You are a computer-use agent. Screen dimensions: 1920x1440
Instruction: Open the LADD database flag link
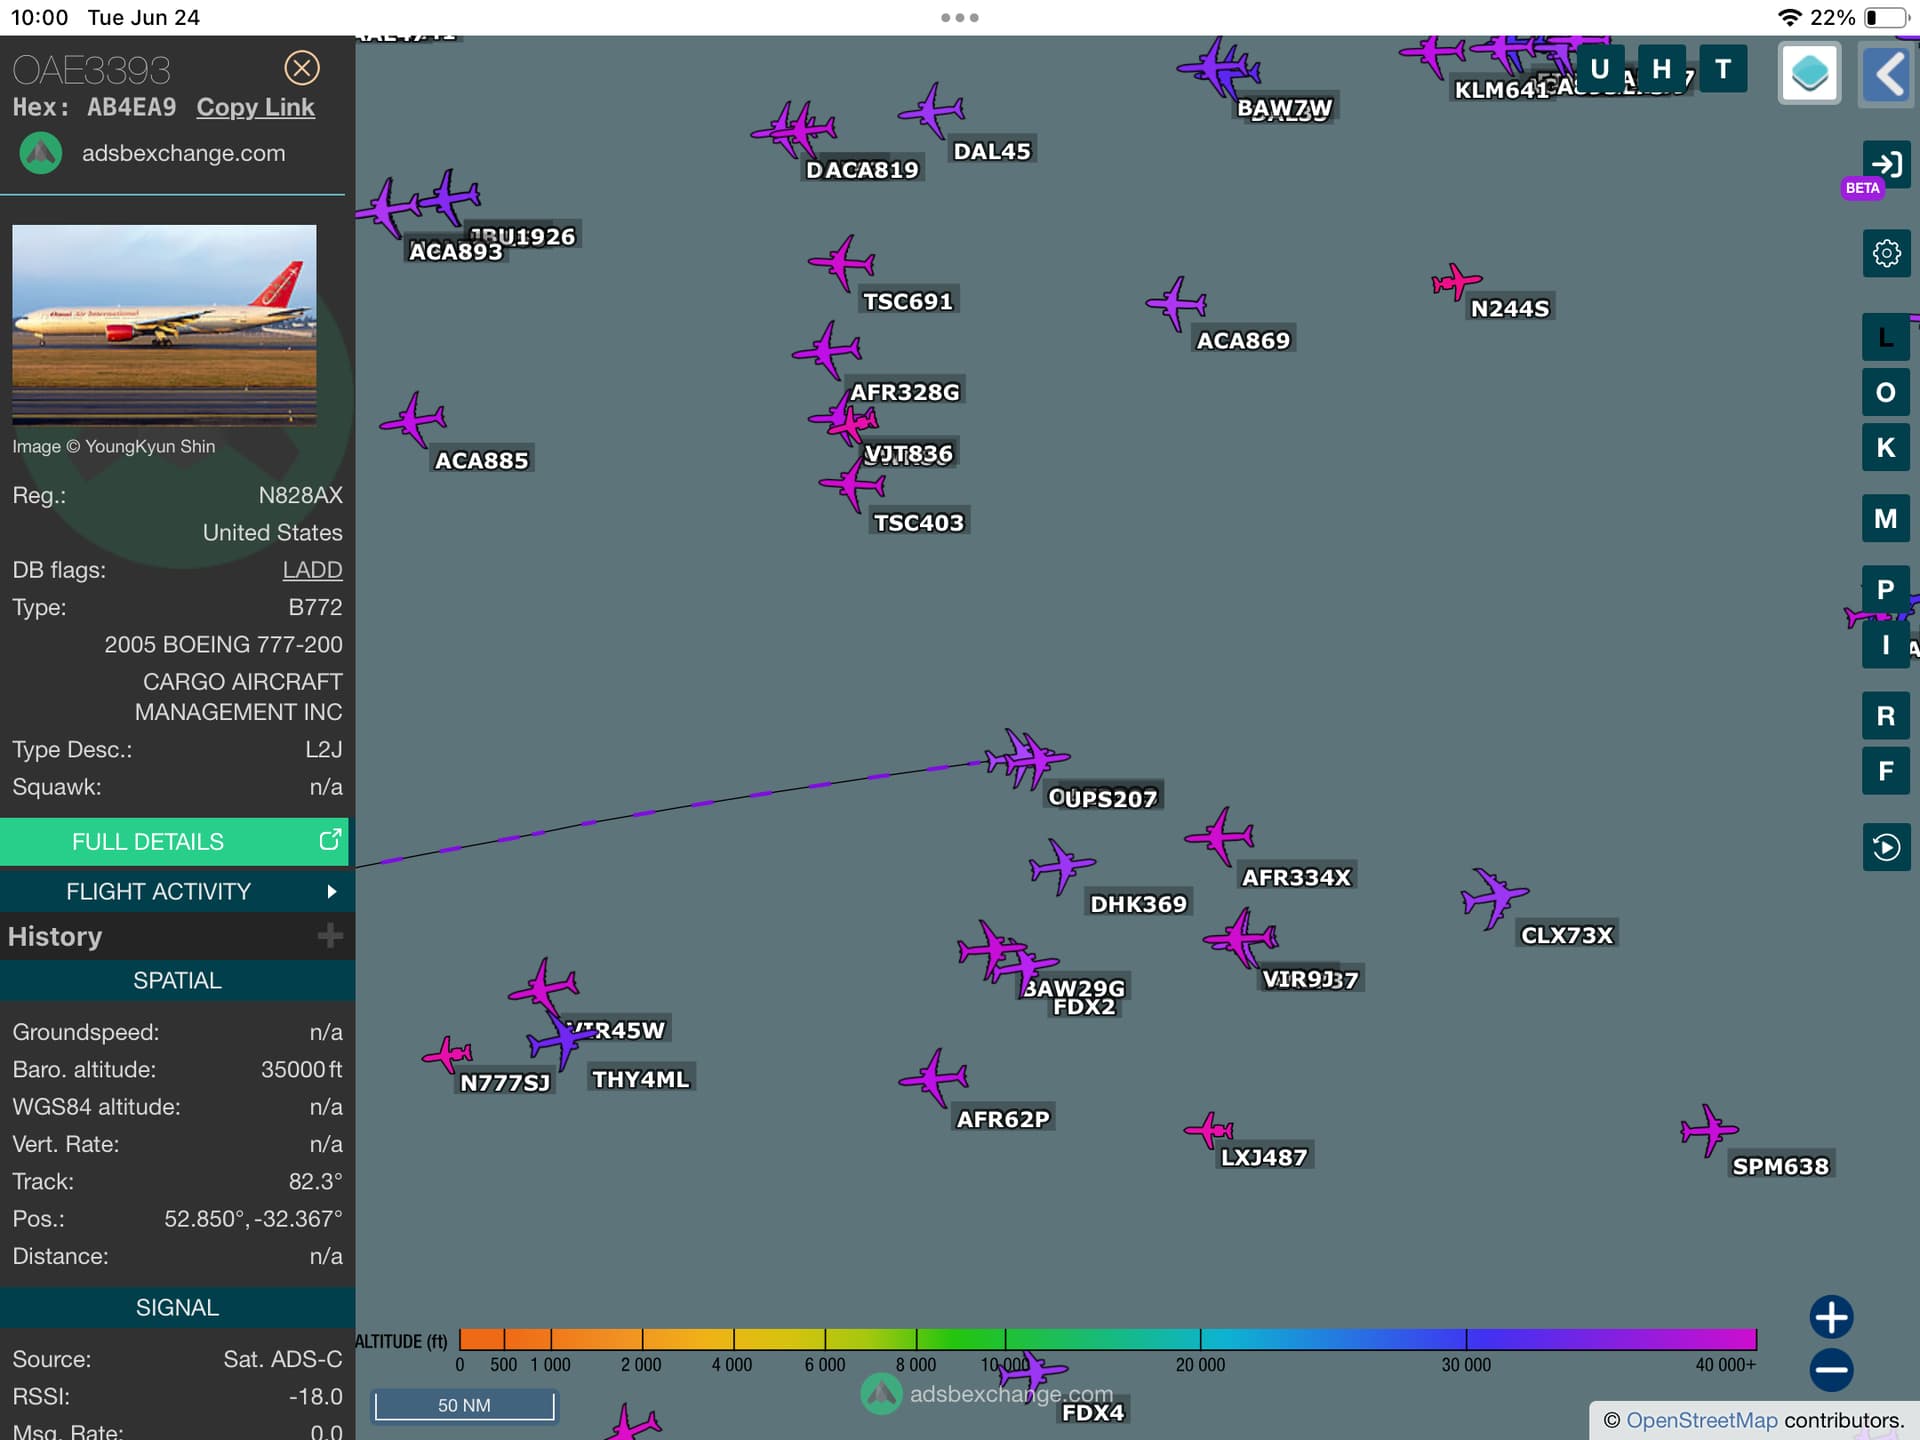coord(312,570)
